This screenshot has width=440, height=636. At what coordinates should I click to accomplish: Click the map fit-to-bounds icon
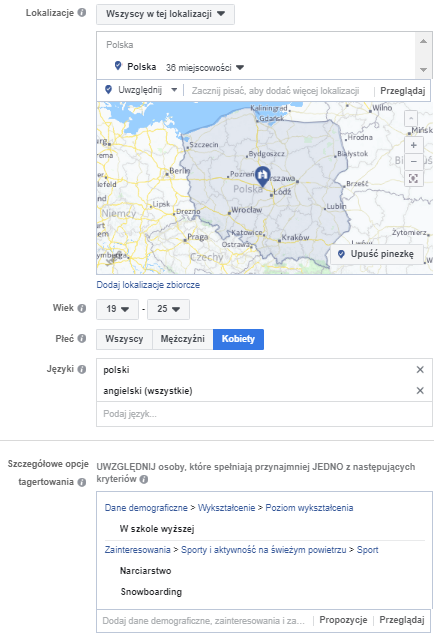[x=414, y=178]
